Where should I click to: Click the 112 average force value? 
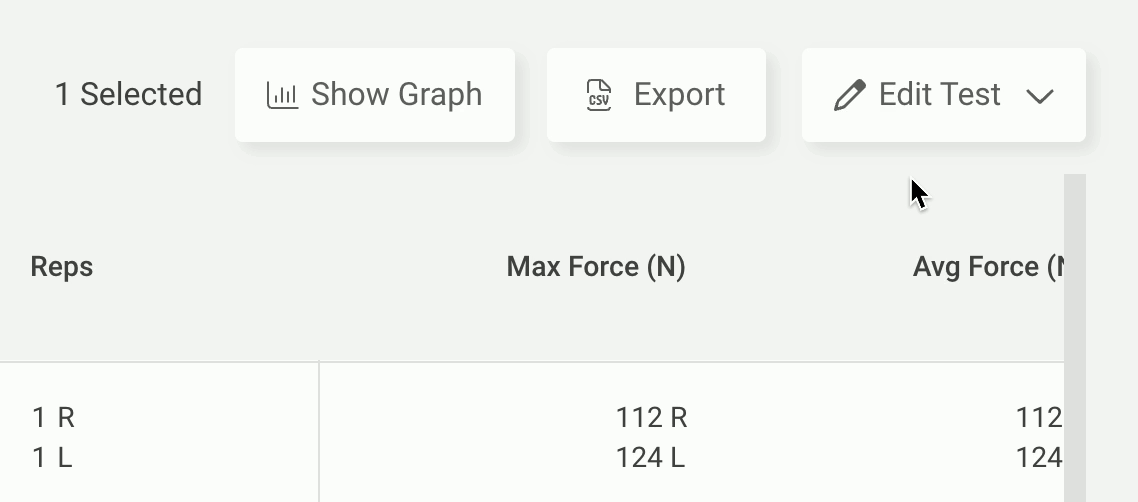click(x=1039, y=418)
